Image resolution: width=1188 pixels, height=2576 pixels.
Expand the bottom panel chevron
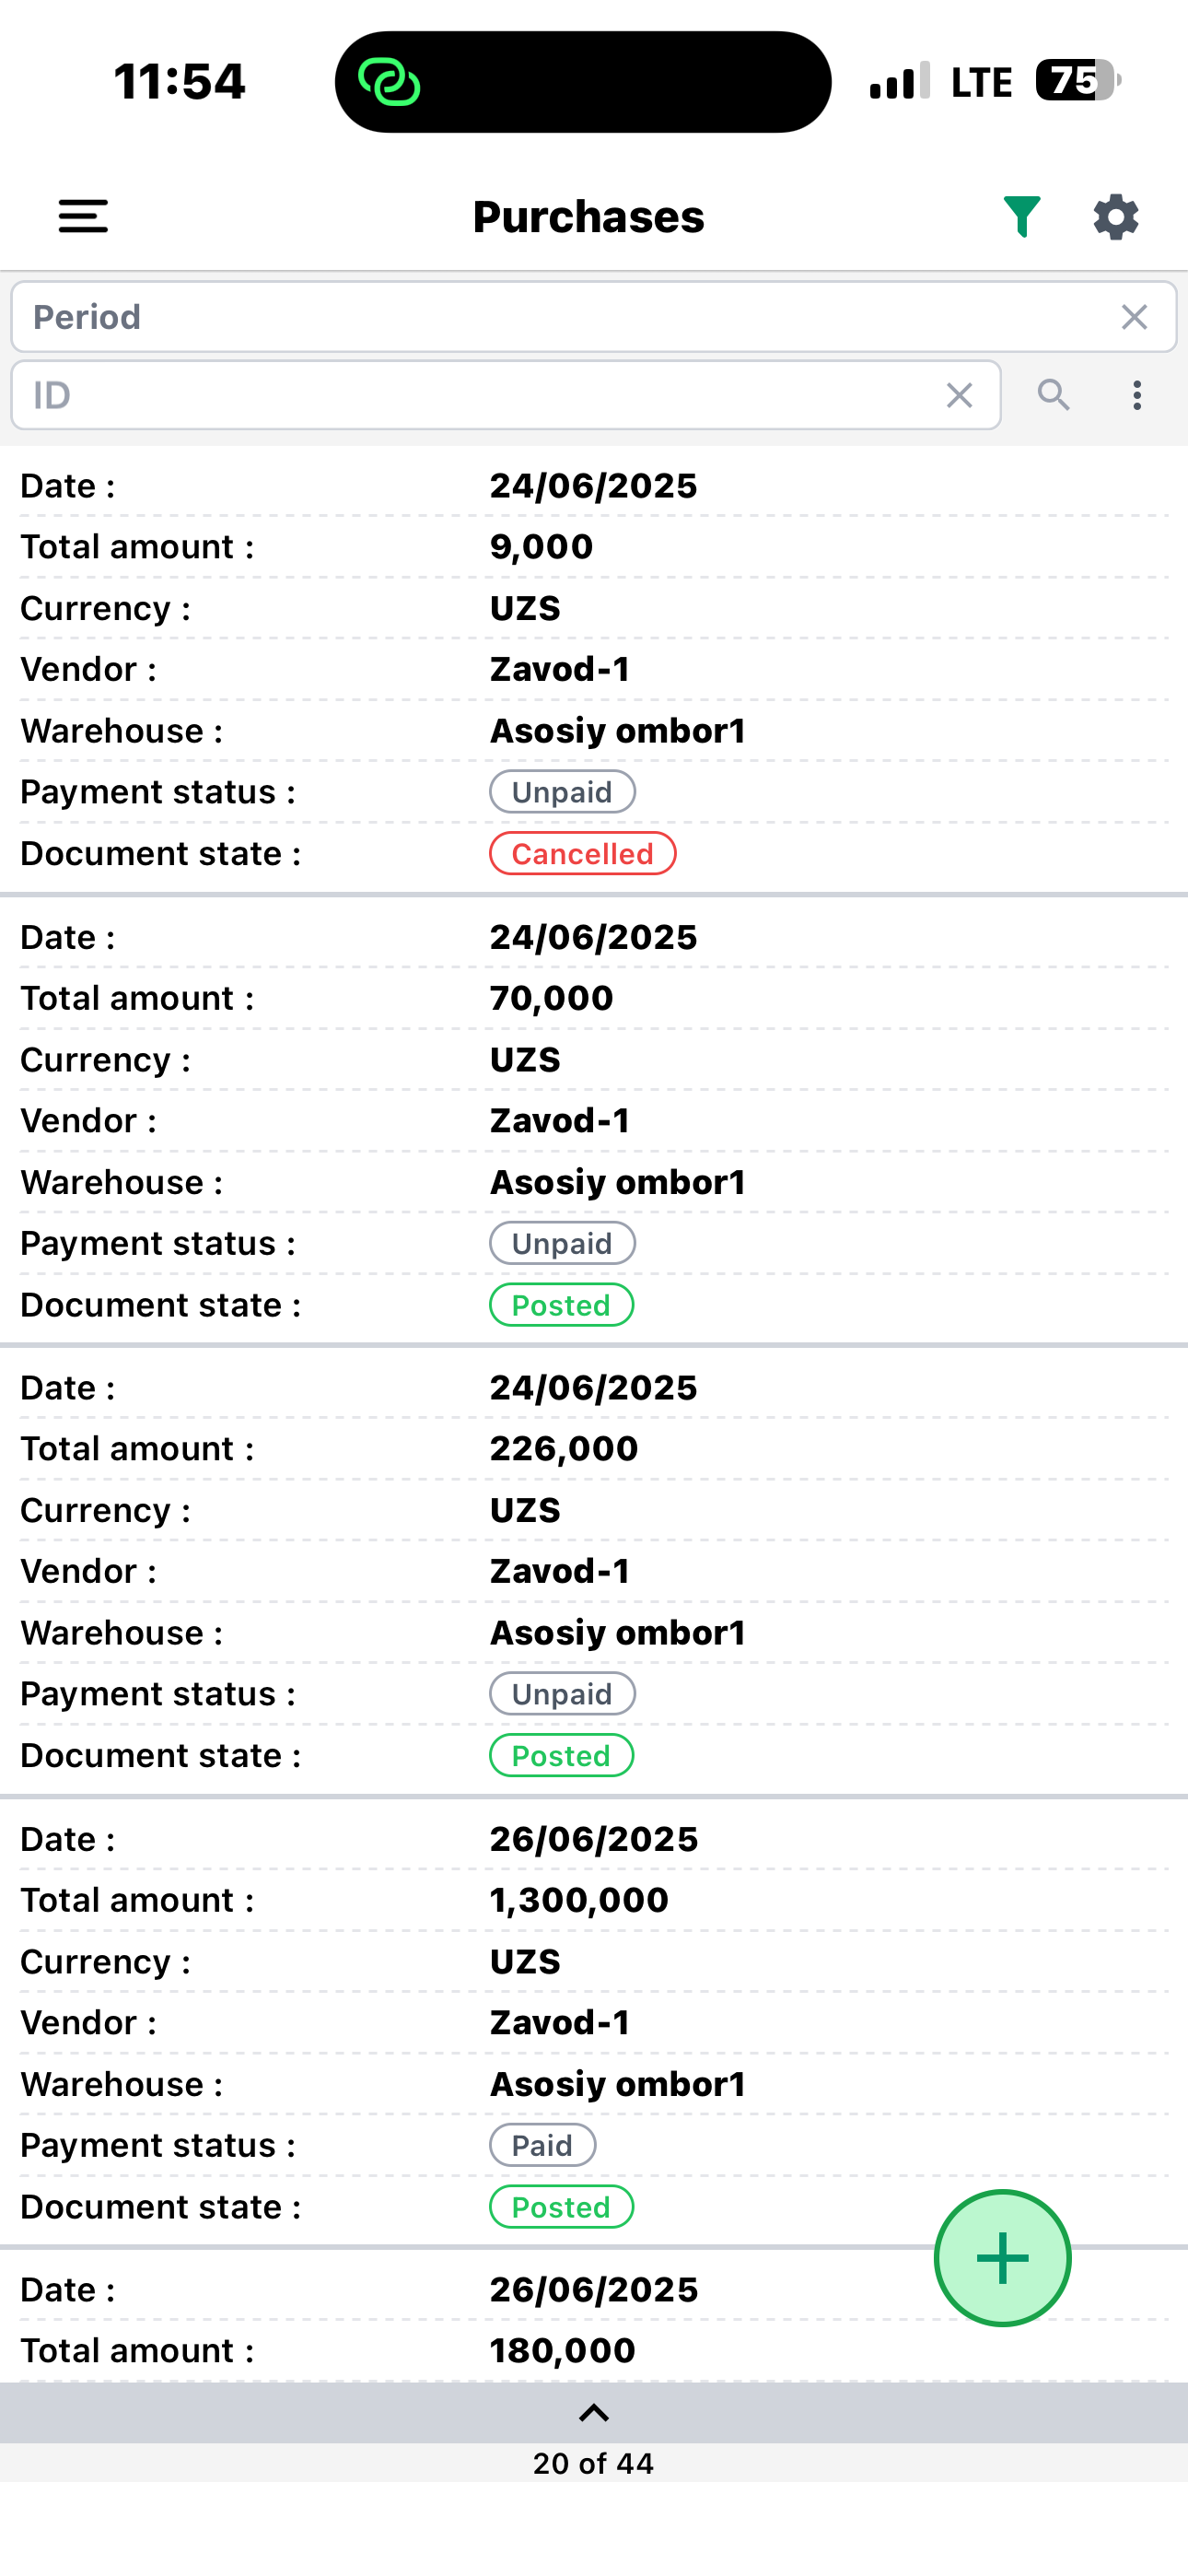(x=594, y=2413)
